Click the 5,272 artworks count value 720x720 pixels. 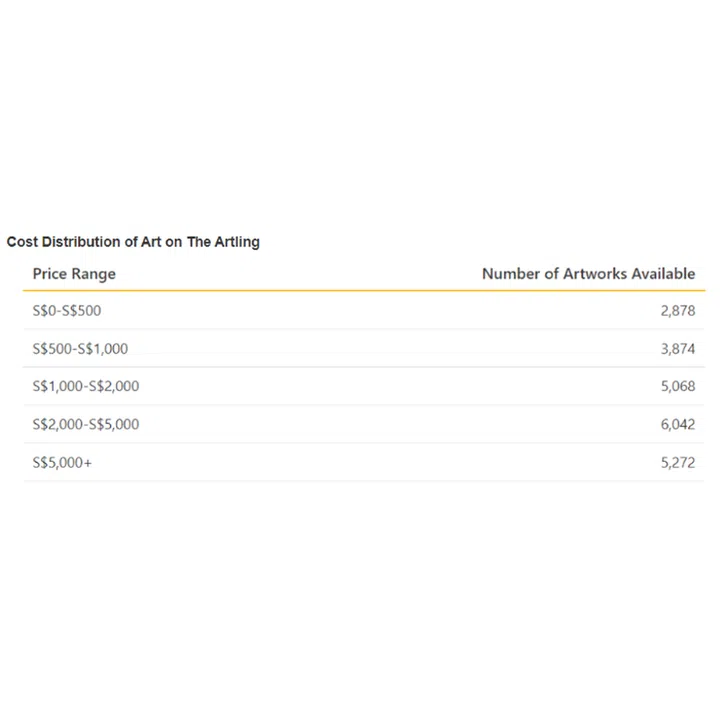pos(677,463)
